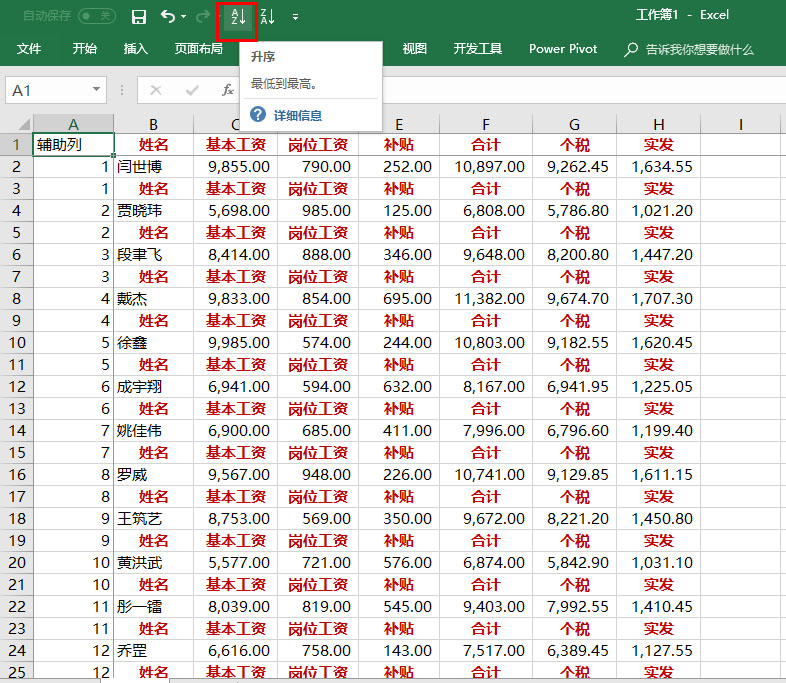
Task: Select header cell 合计 in row 1
Action: pos(486,145)
